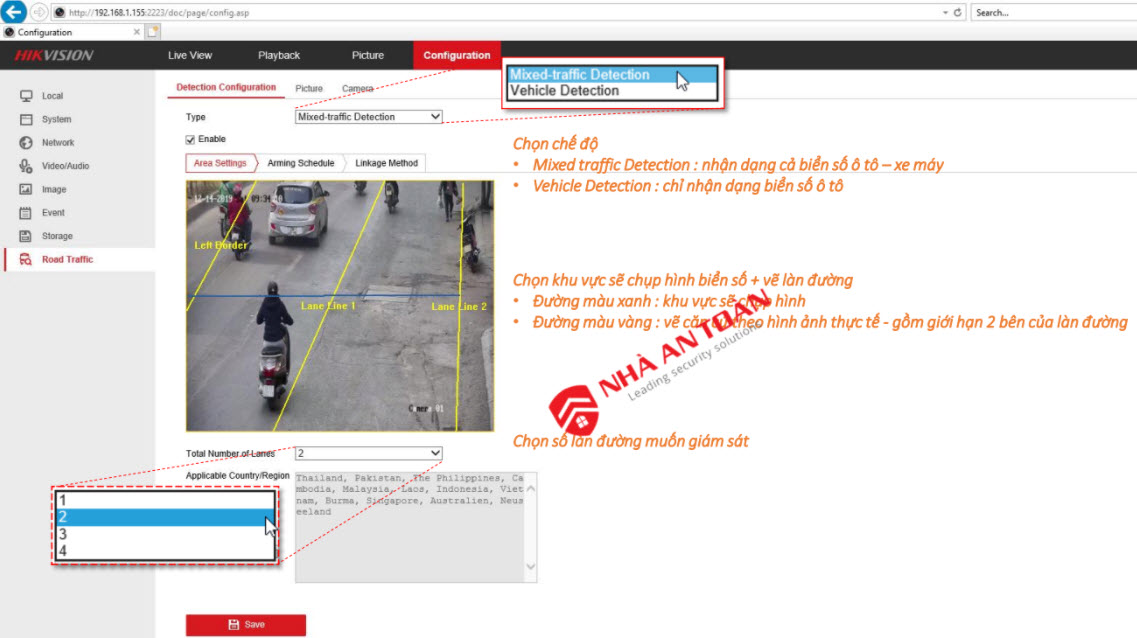Click the Network globe icon
Image resolution: width=1137 pixels, height=638 pixels.
[x=26, y=143]
